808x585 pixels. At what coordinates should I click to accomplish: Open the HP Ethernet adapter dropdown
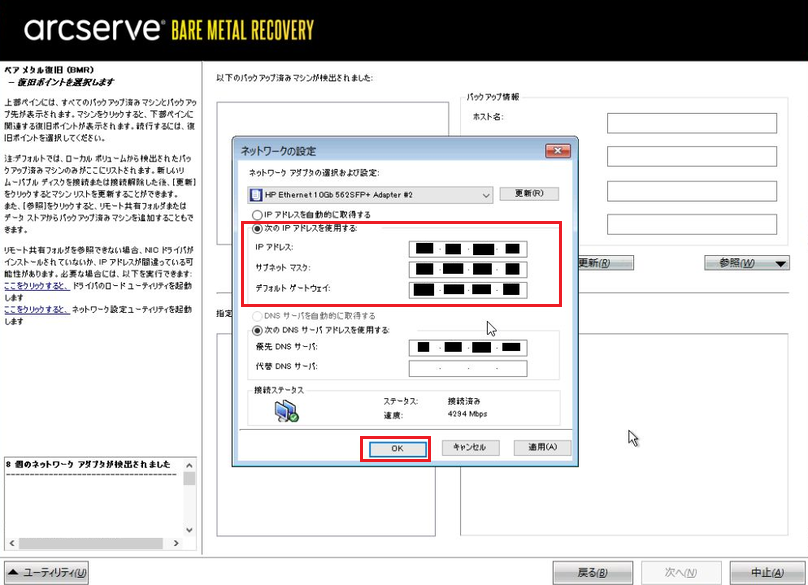click(x=370, y=195)
